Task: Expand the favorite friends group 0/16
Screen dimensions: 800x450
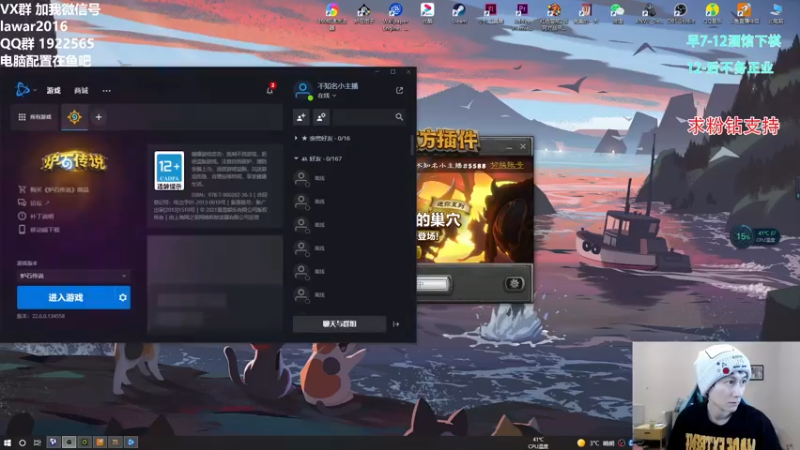Action: pyautogui.click(x=322, y=138)
